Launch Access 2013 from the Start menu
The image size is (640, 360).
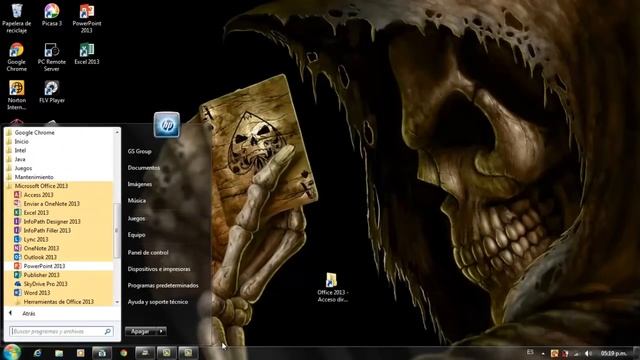click(38, 195)
